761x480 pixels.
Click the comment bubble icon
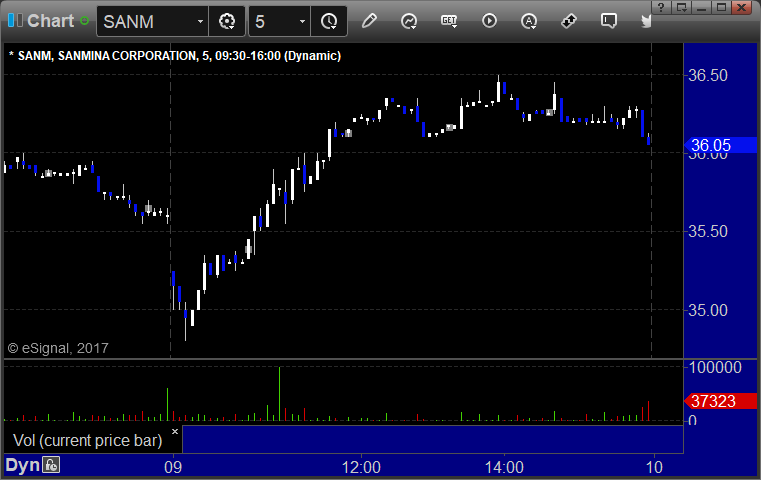(x=609, y=21)
